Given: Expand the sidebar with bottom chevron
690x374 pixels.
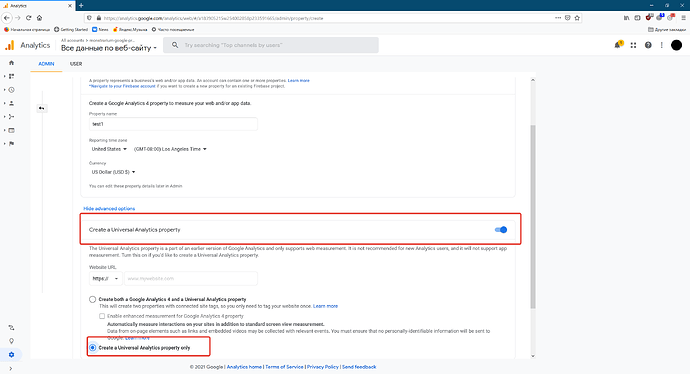Looking at the screenshot, I should coord(11,369).
